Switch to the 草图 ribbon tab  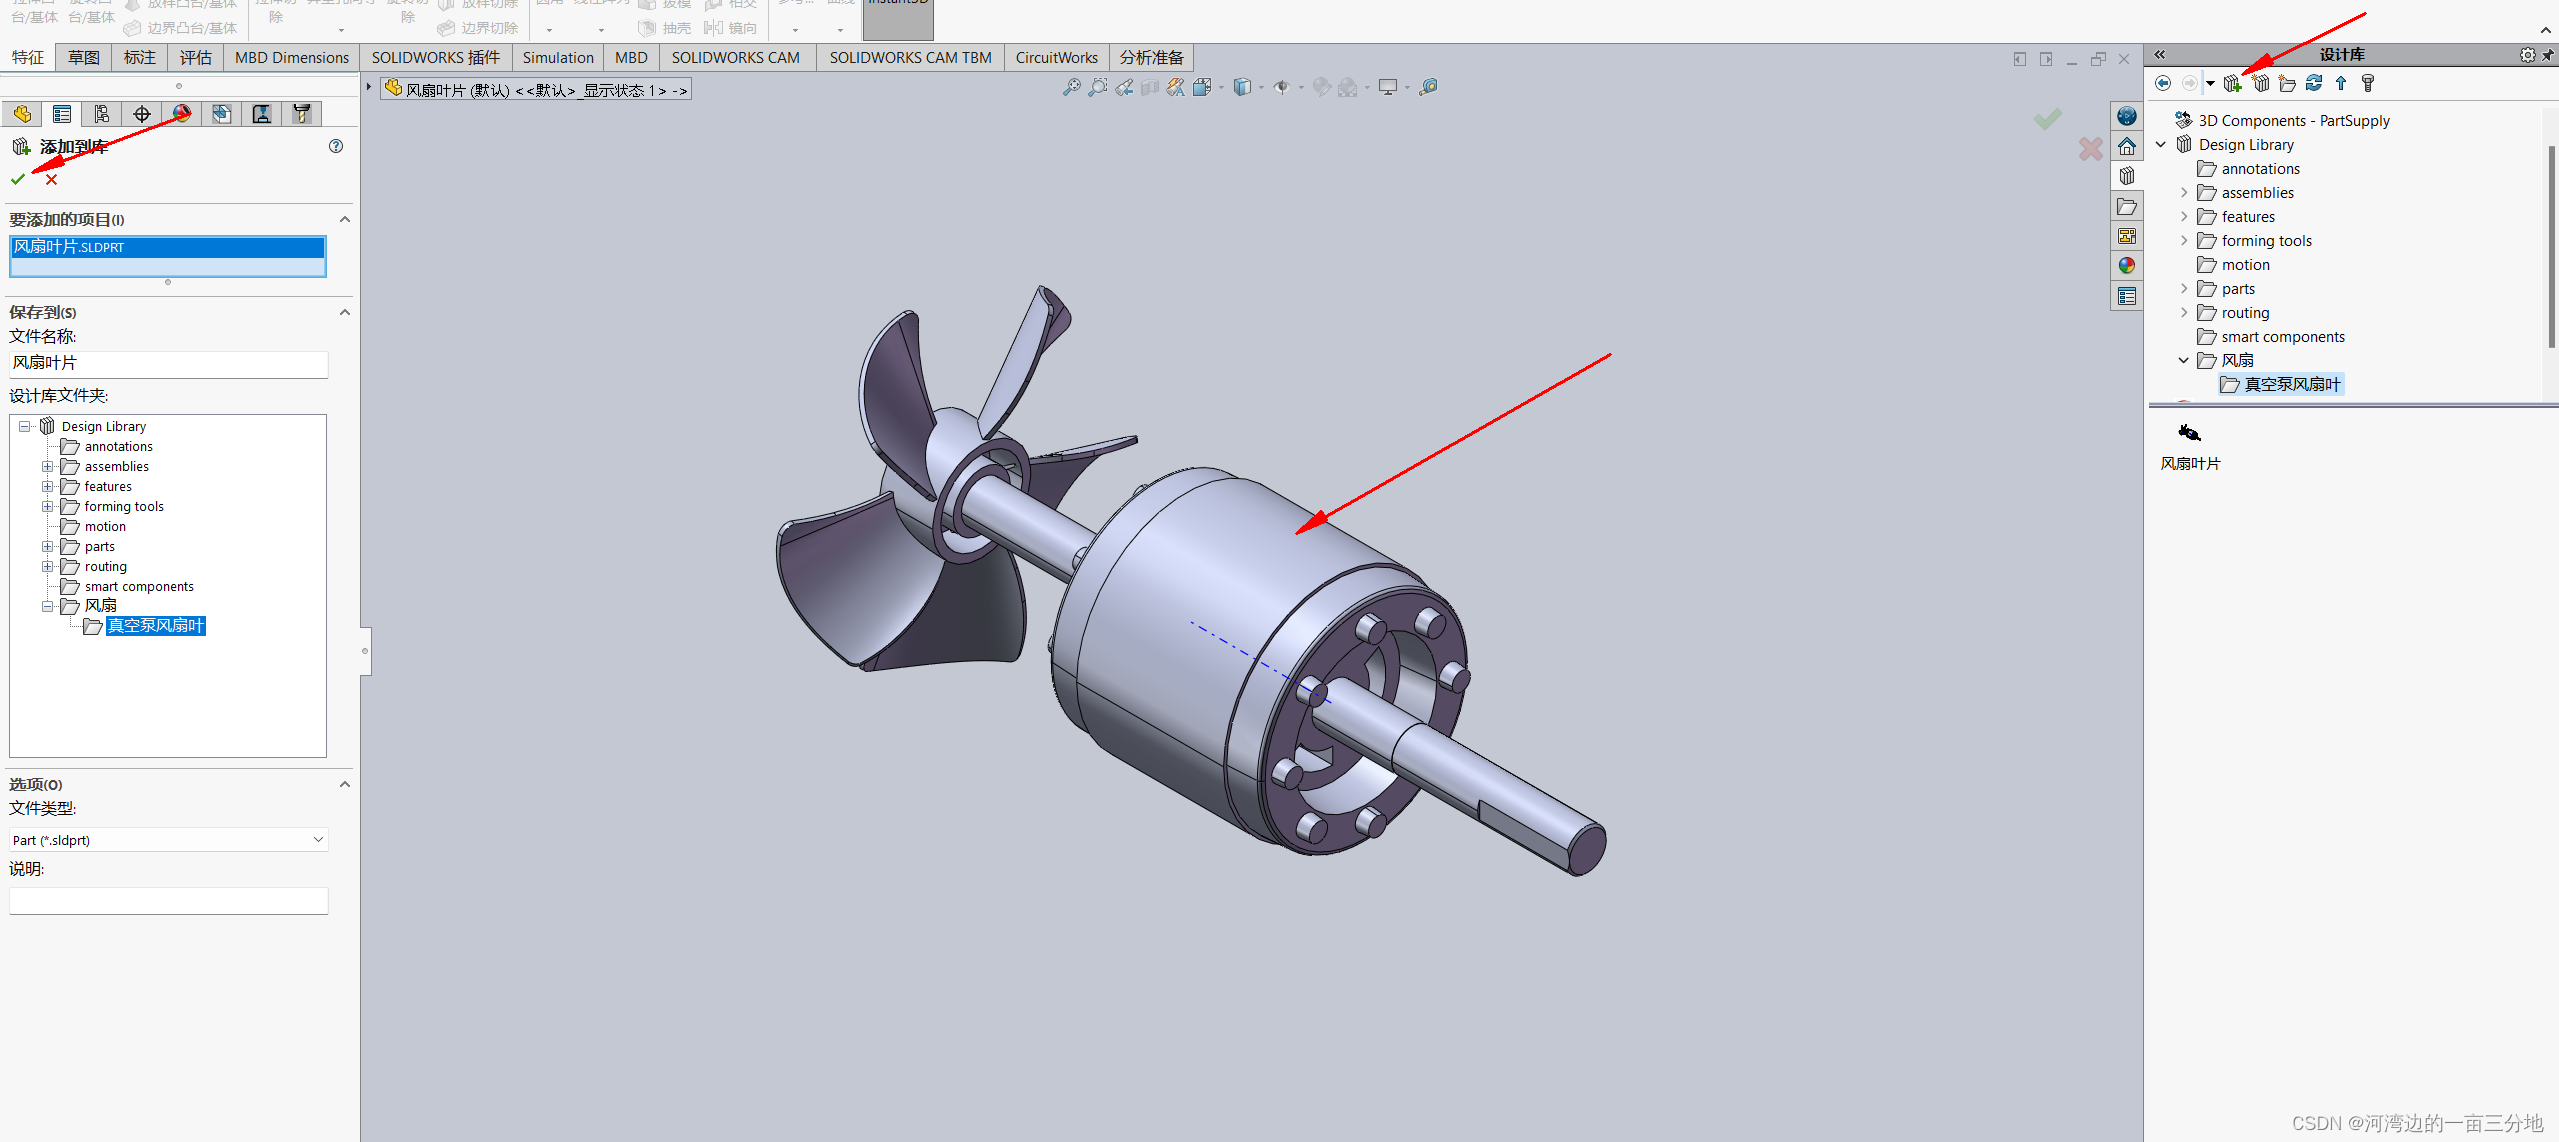pyautogui.click(x=84, y=58)
